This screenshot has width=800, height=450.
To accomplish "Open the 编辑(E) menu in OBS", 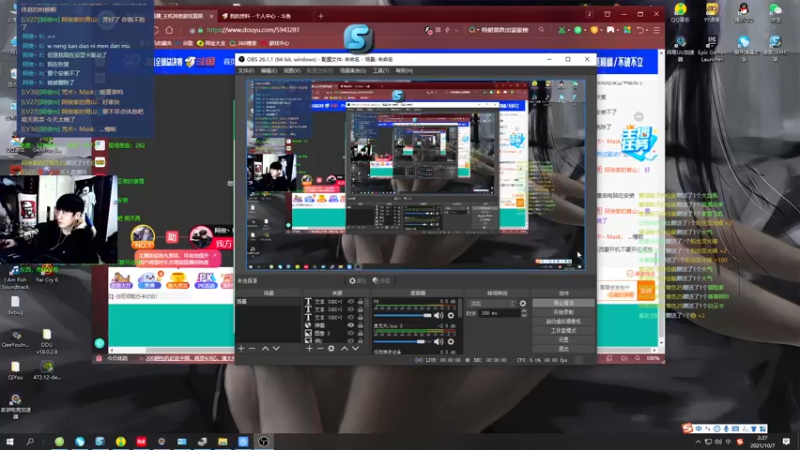I will [x=269, y=71].
